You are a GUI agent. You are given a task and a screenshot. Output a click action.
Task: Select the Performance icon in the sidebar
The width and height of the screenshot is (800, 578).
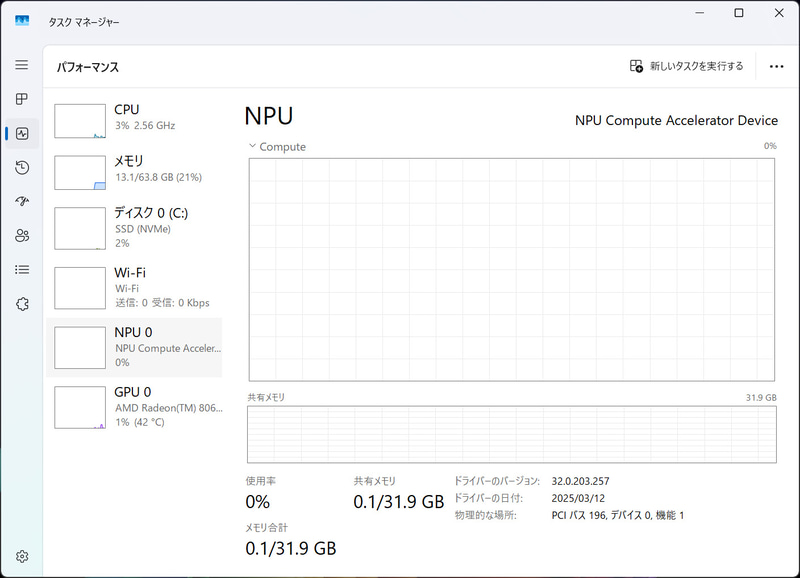point(21,133)
